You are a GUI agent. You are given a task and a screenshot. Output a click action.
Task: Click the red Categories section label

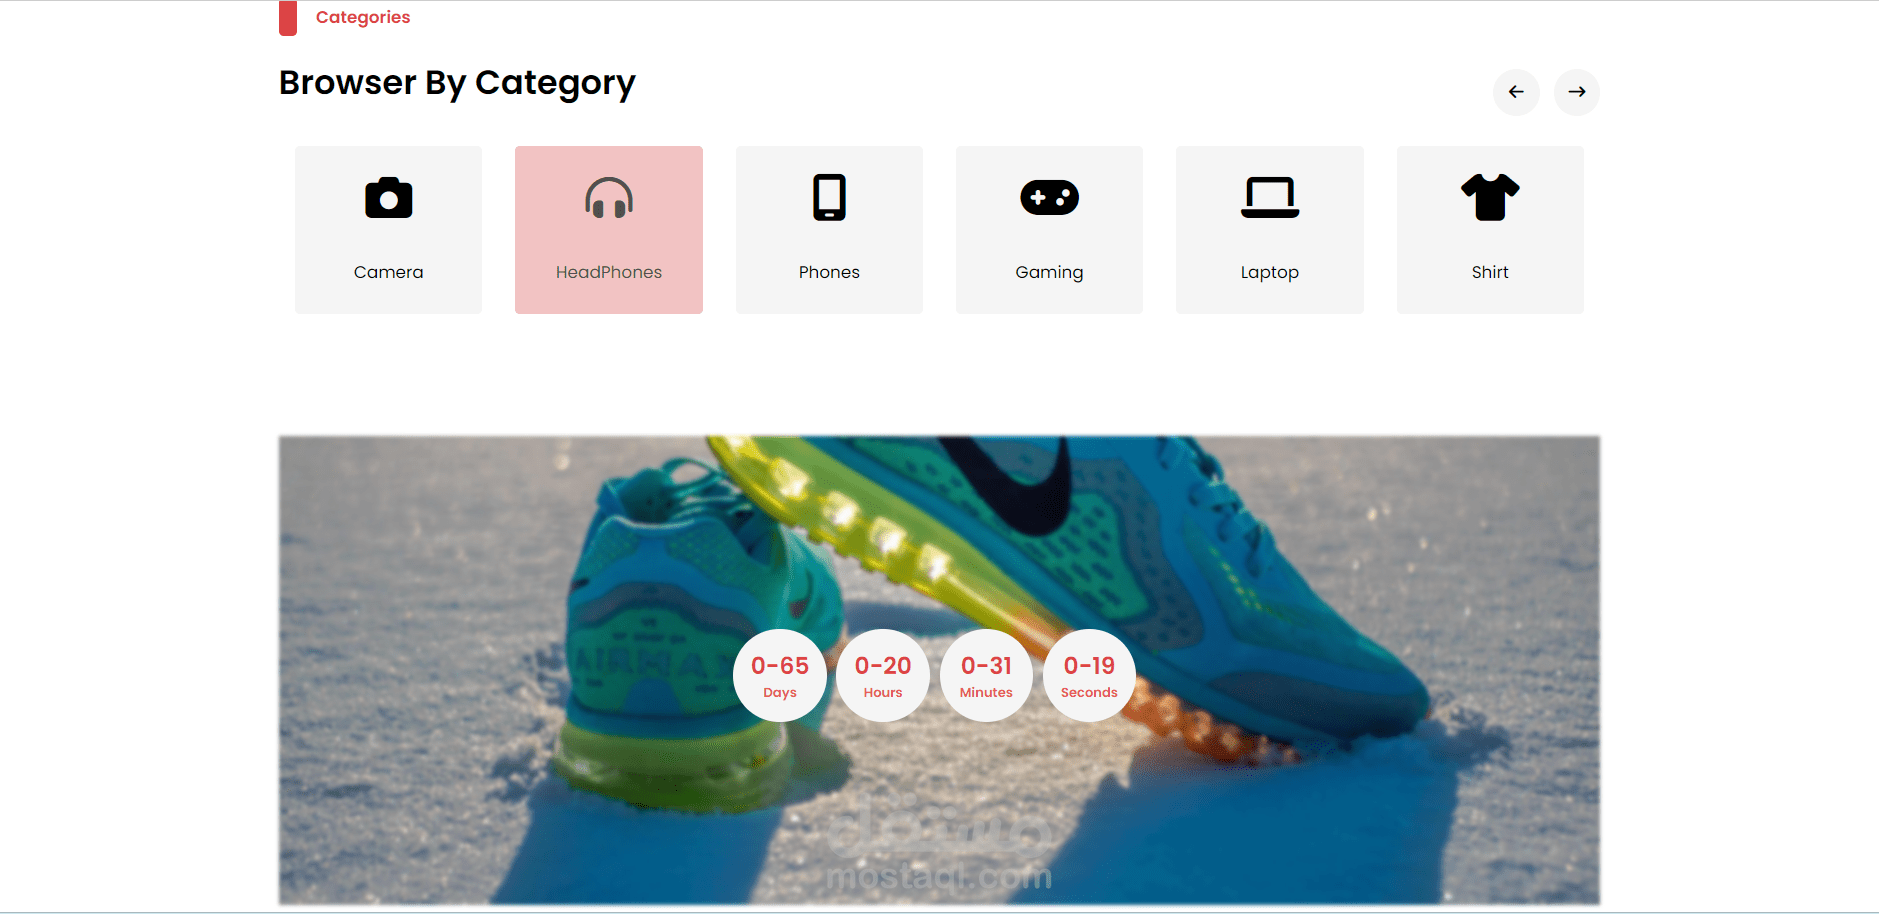[x=363, y=17]
